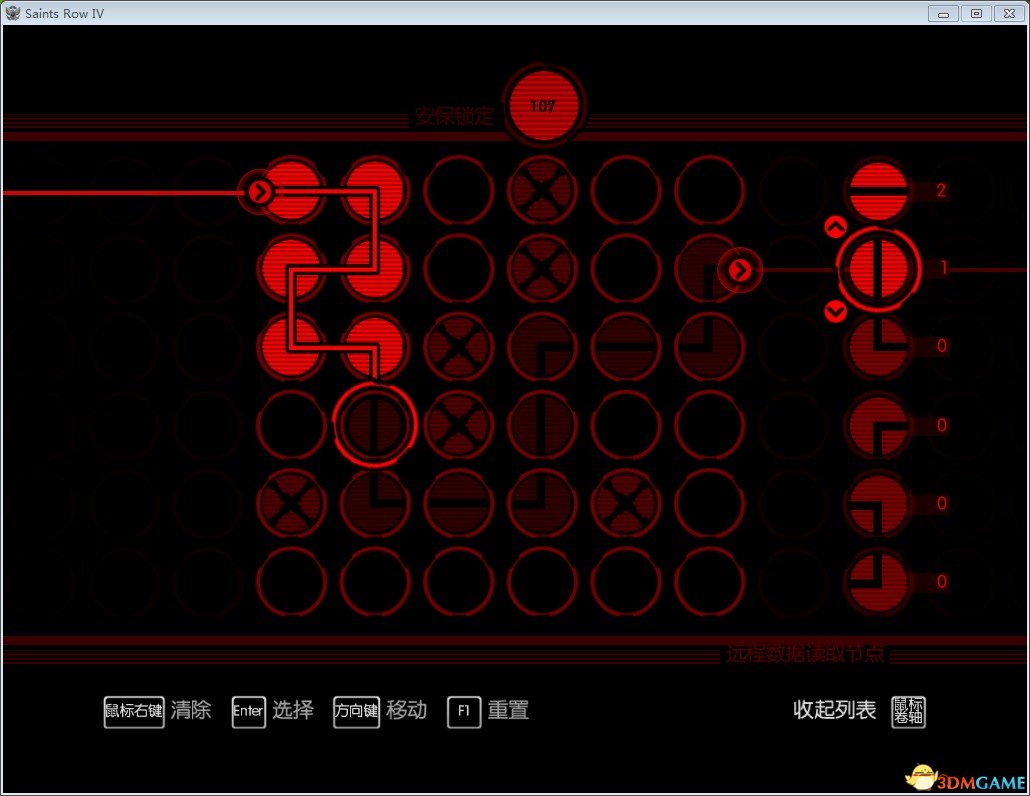This screenshot has height=796, width=1030.
Task: Click the F1 key hint
Action: tap(464, 712)
